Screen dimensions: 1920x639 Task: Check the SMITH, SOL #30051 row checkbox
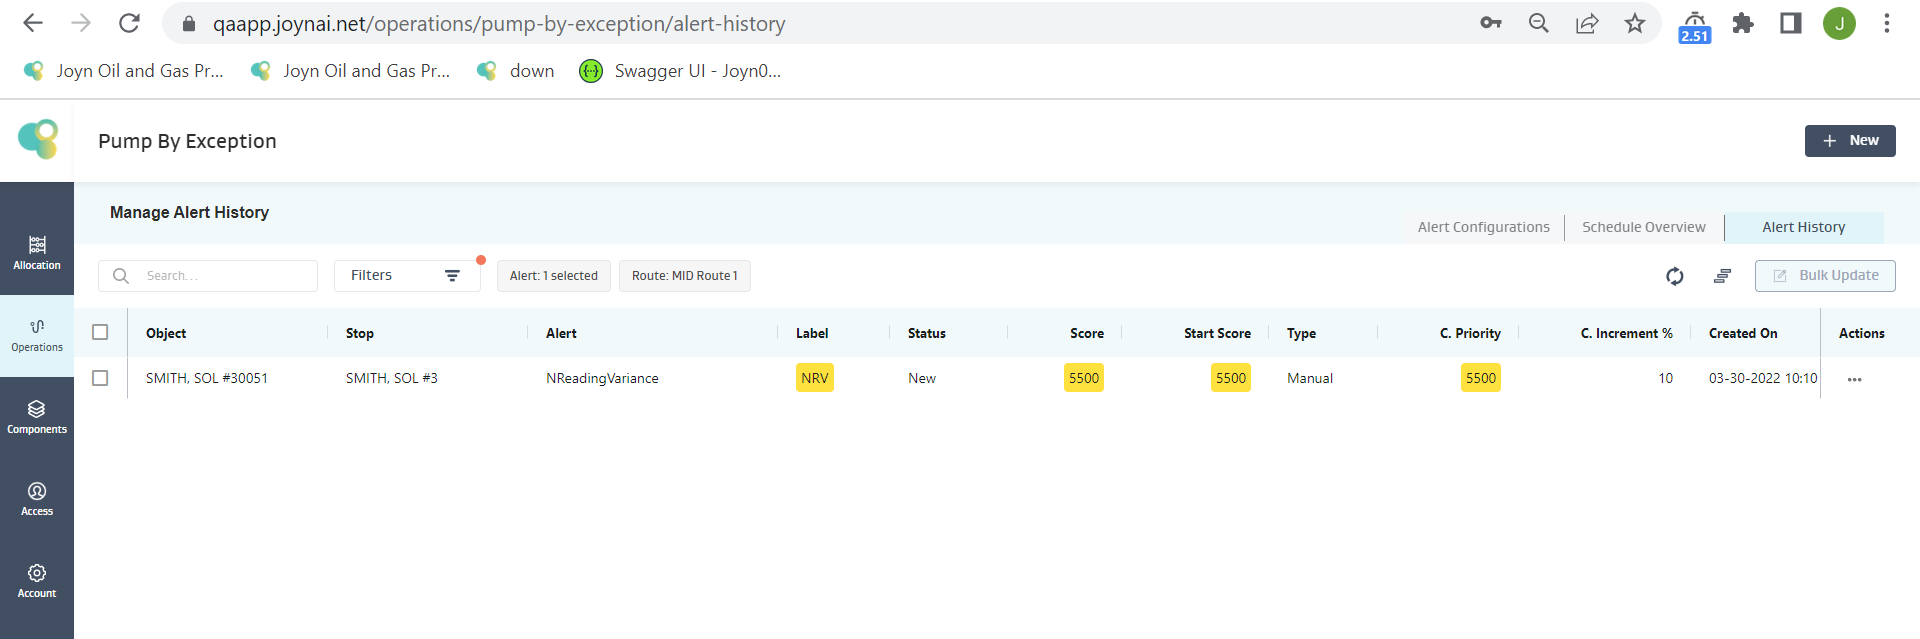[x=100, y=378]
